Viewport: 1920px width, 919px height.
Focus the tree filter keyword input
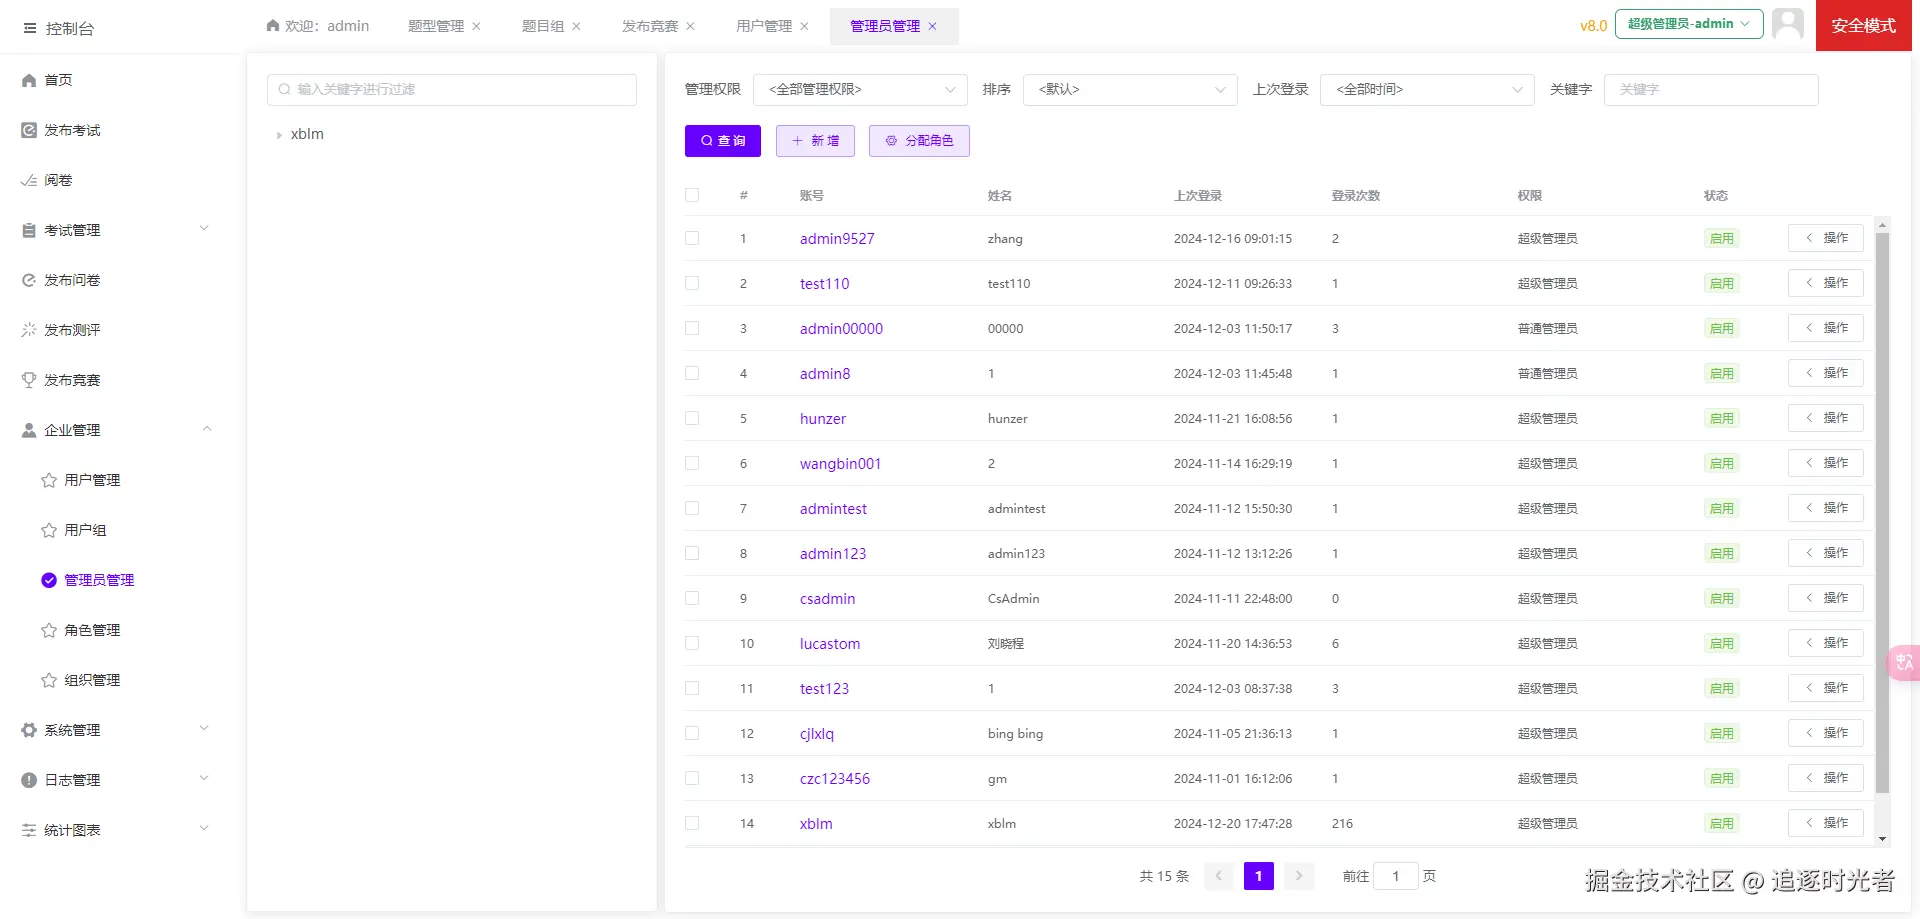(452, 89)
